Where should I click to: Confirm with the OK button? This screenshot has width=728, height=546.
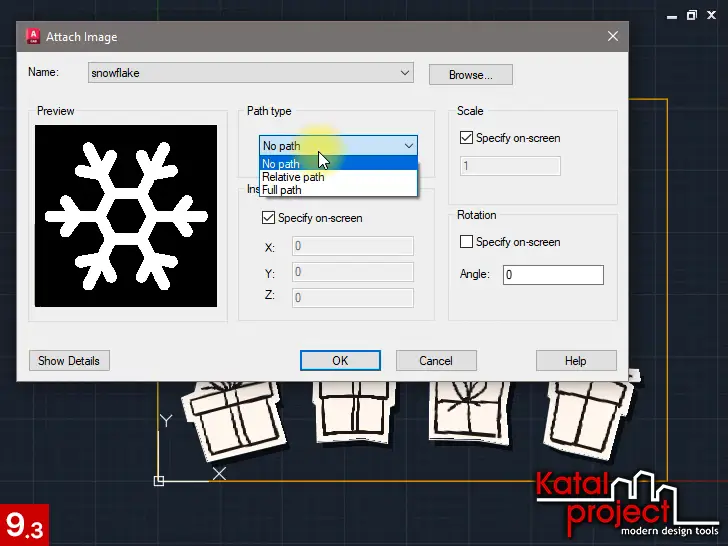tap(340, 361)
